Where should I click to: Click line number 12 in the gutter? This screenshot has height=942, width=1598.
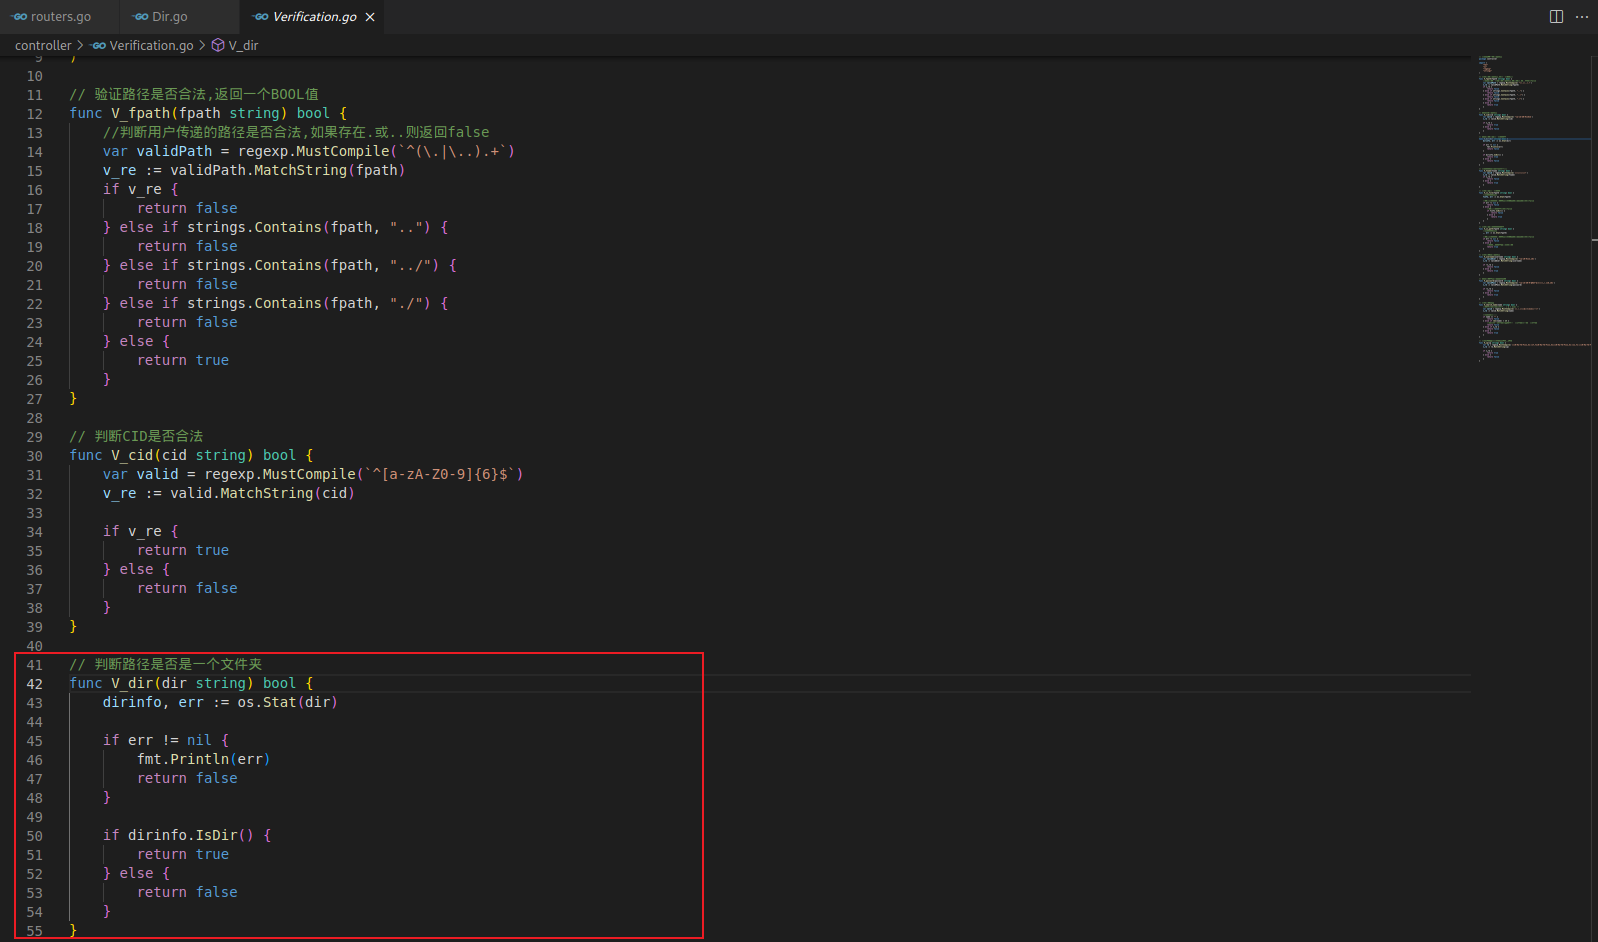[x=35, y=114]
